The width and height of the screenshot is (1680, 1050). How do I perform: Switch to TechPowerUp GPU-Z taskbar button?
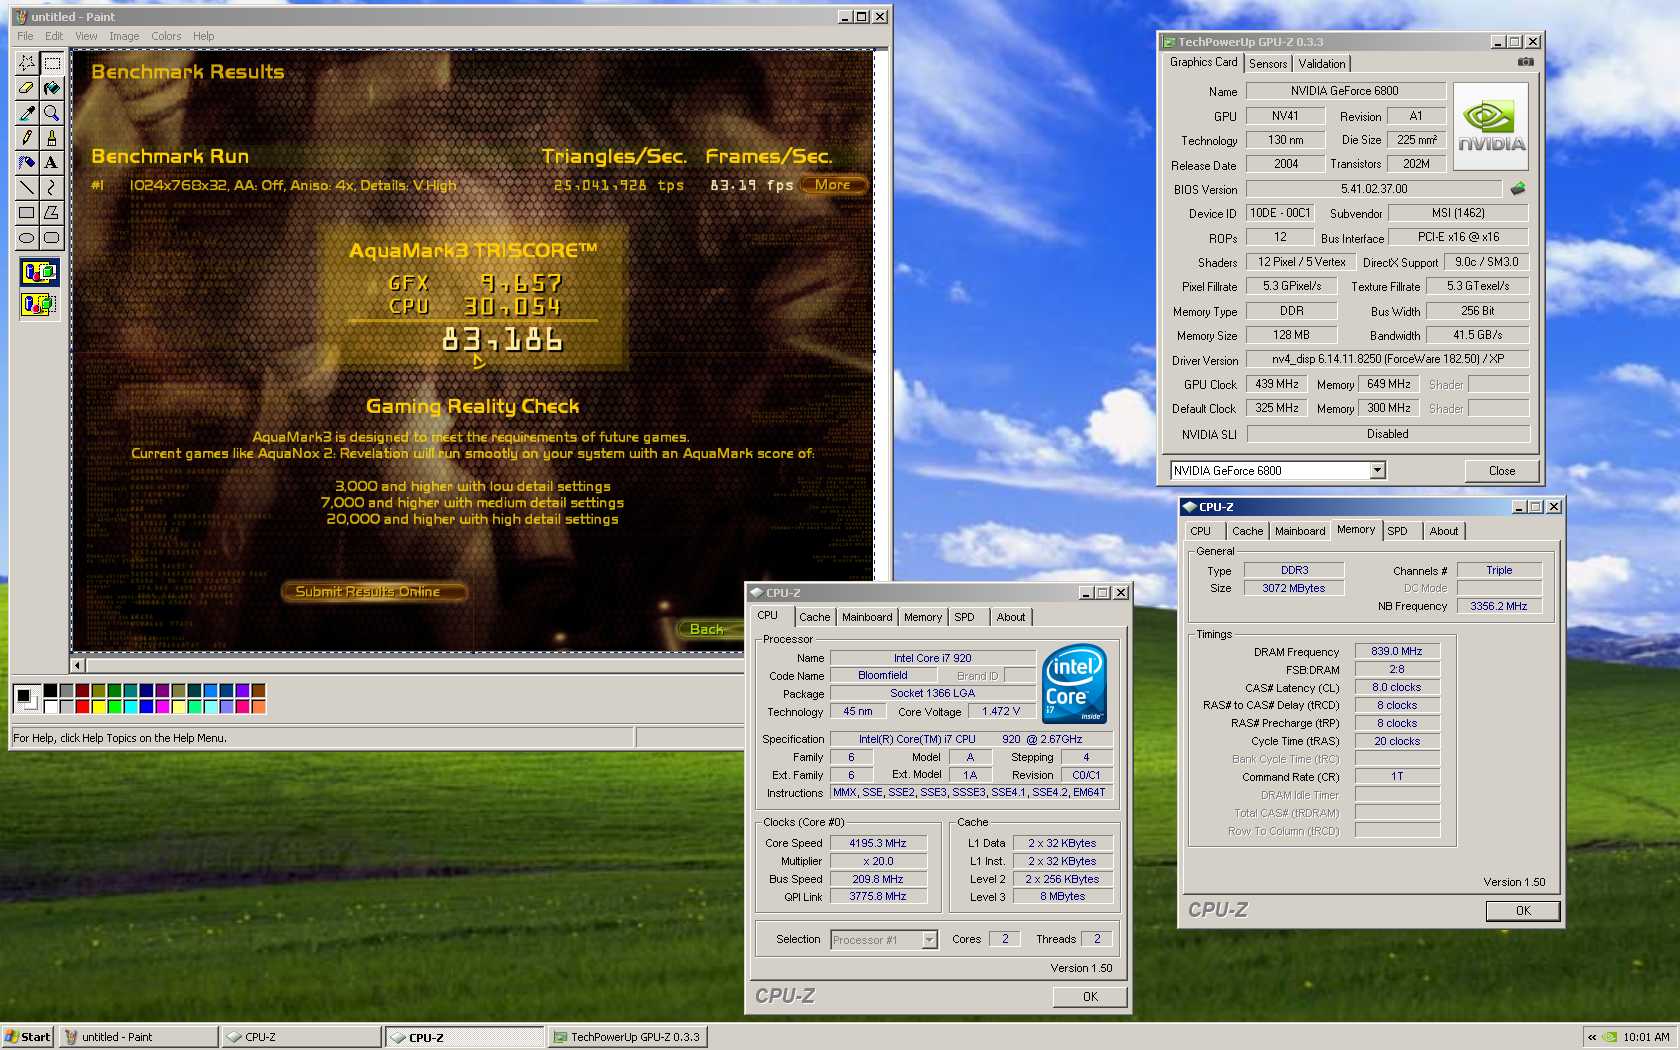628,1037
